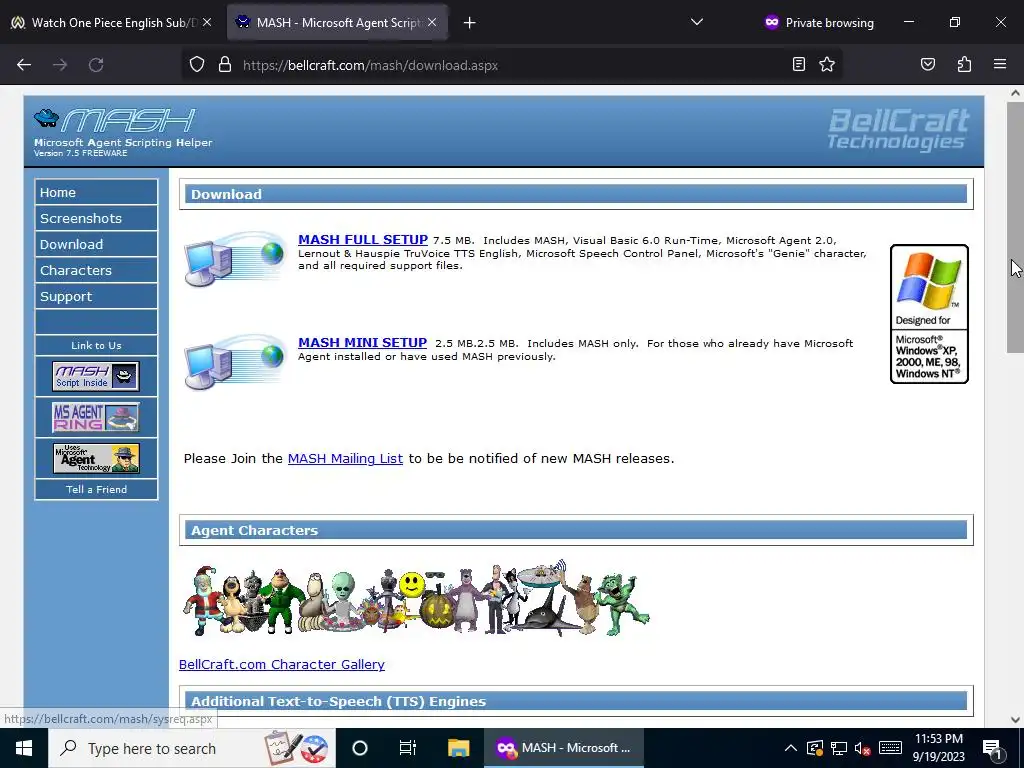Open the Windows Start menu
The image size is (1024, 768).
coord(24,748)
